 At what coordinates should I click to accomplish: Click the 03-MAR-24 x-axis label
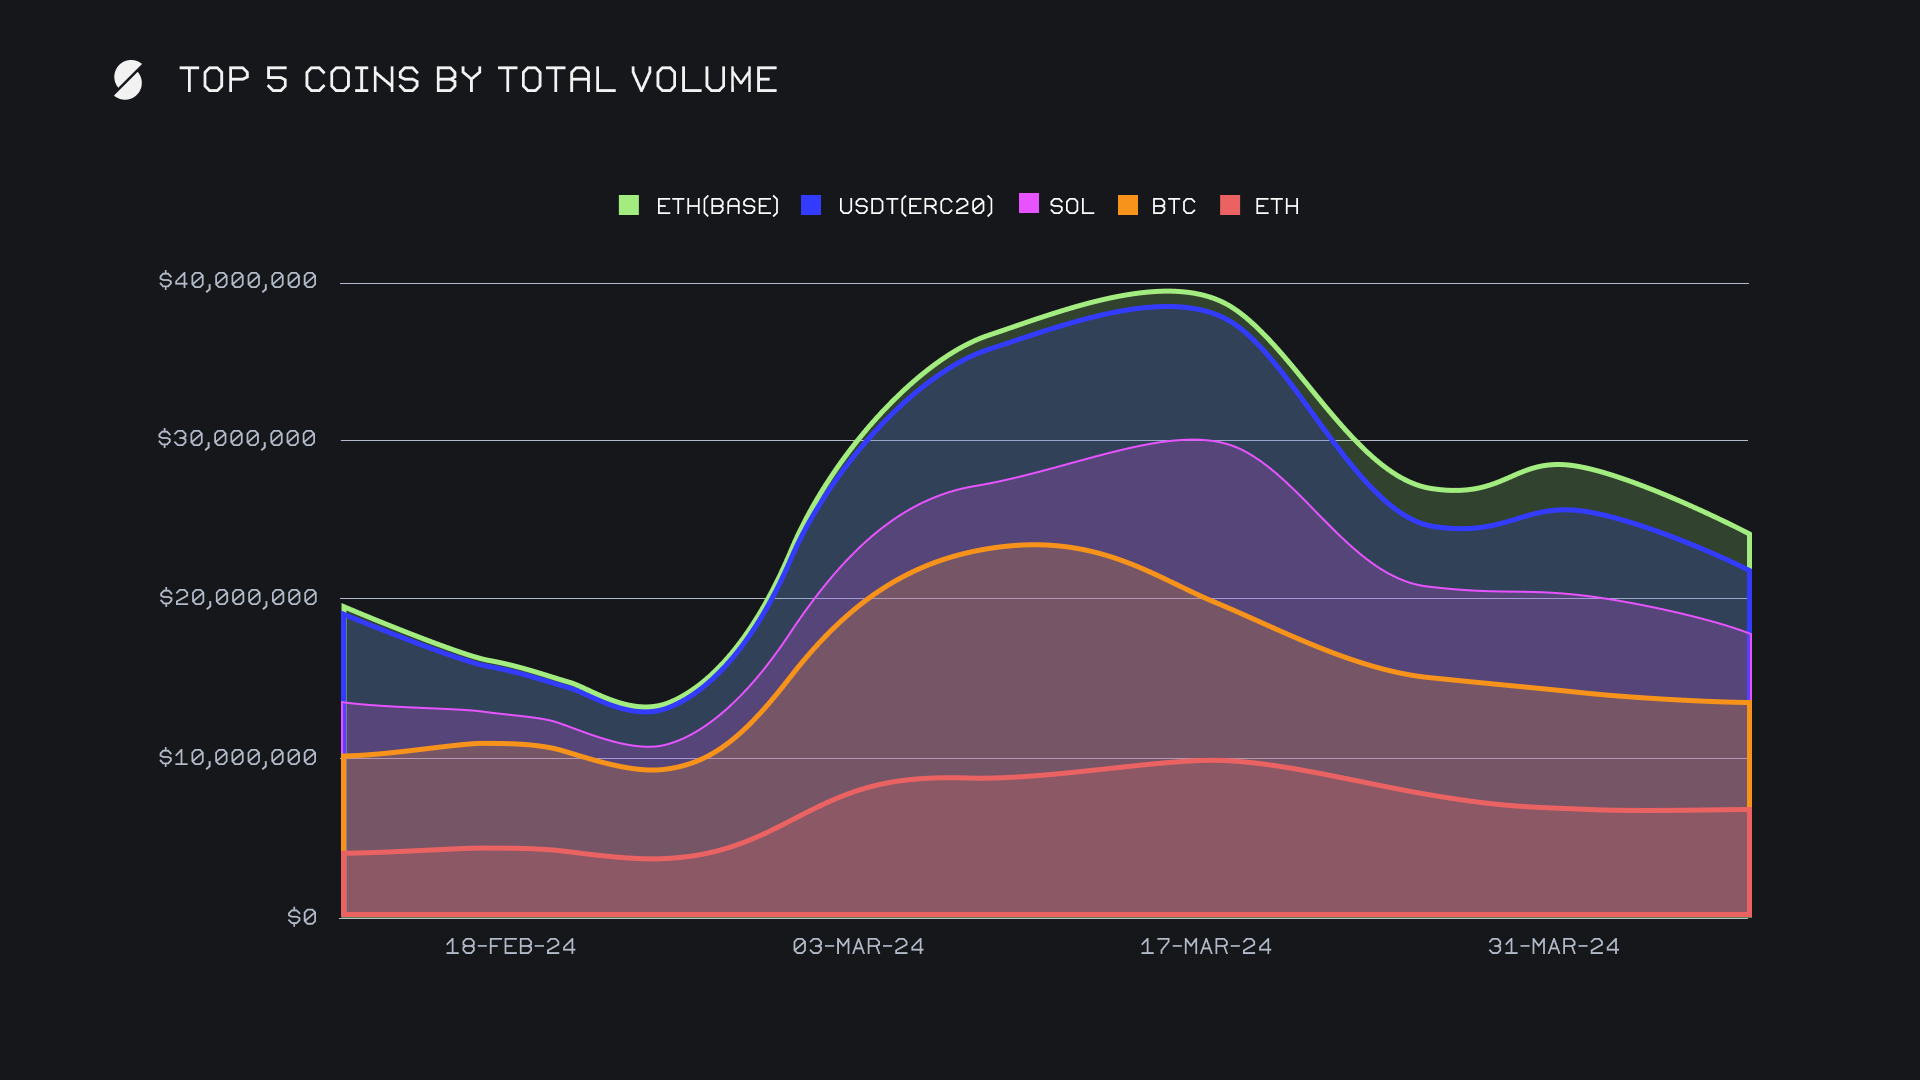click(x=858, y=947)
